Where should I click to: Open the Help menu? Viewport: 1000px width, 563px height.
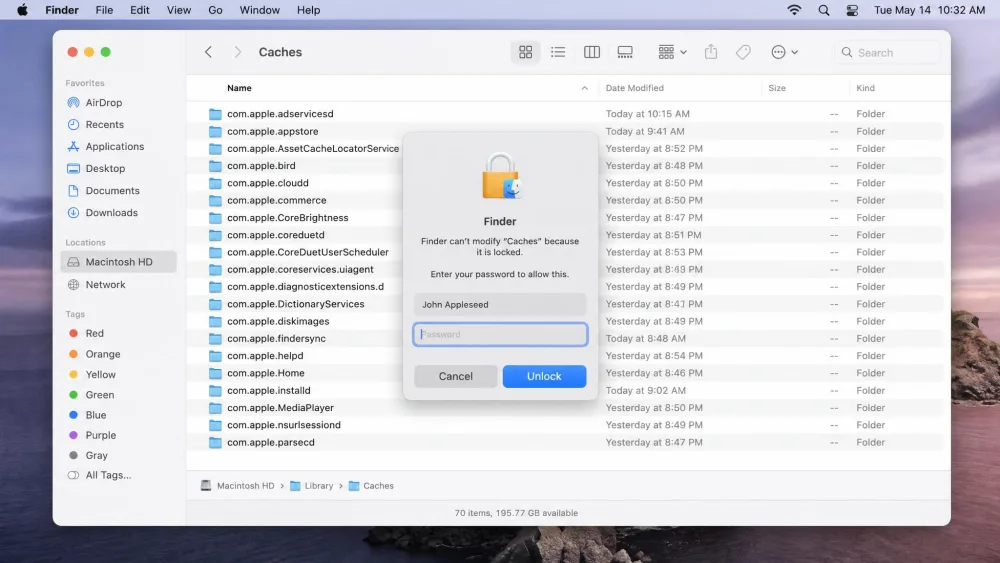[309, 10]
